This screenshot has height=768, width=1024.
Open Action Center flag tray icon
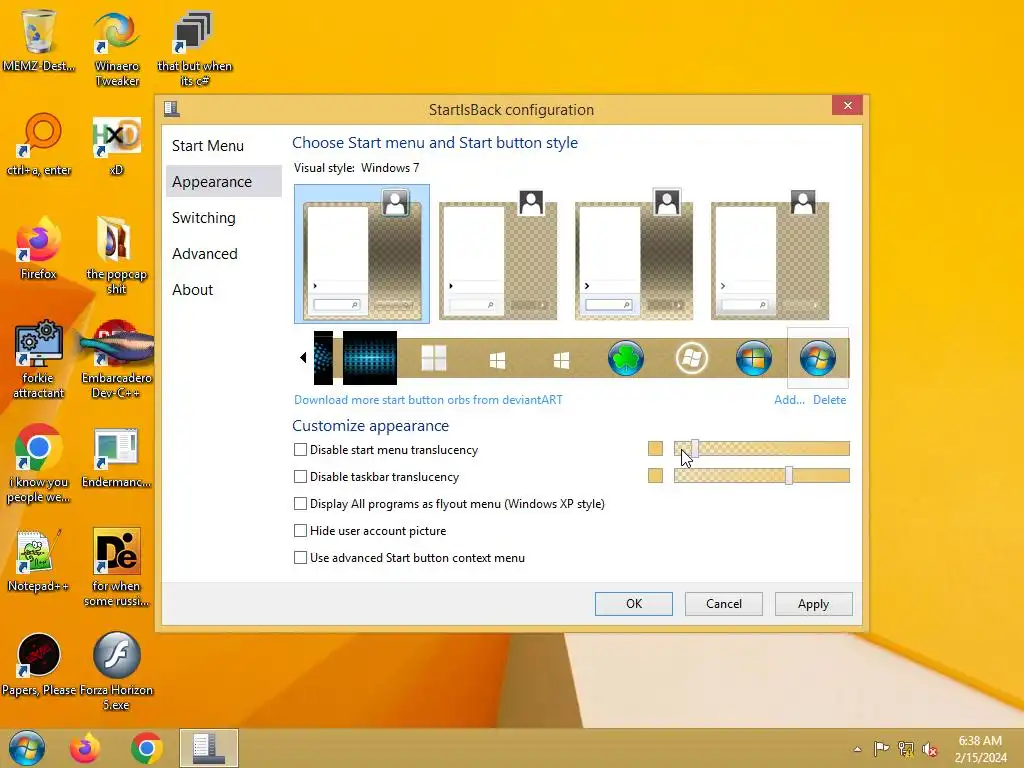pos(881,749)
